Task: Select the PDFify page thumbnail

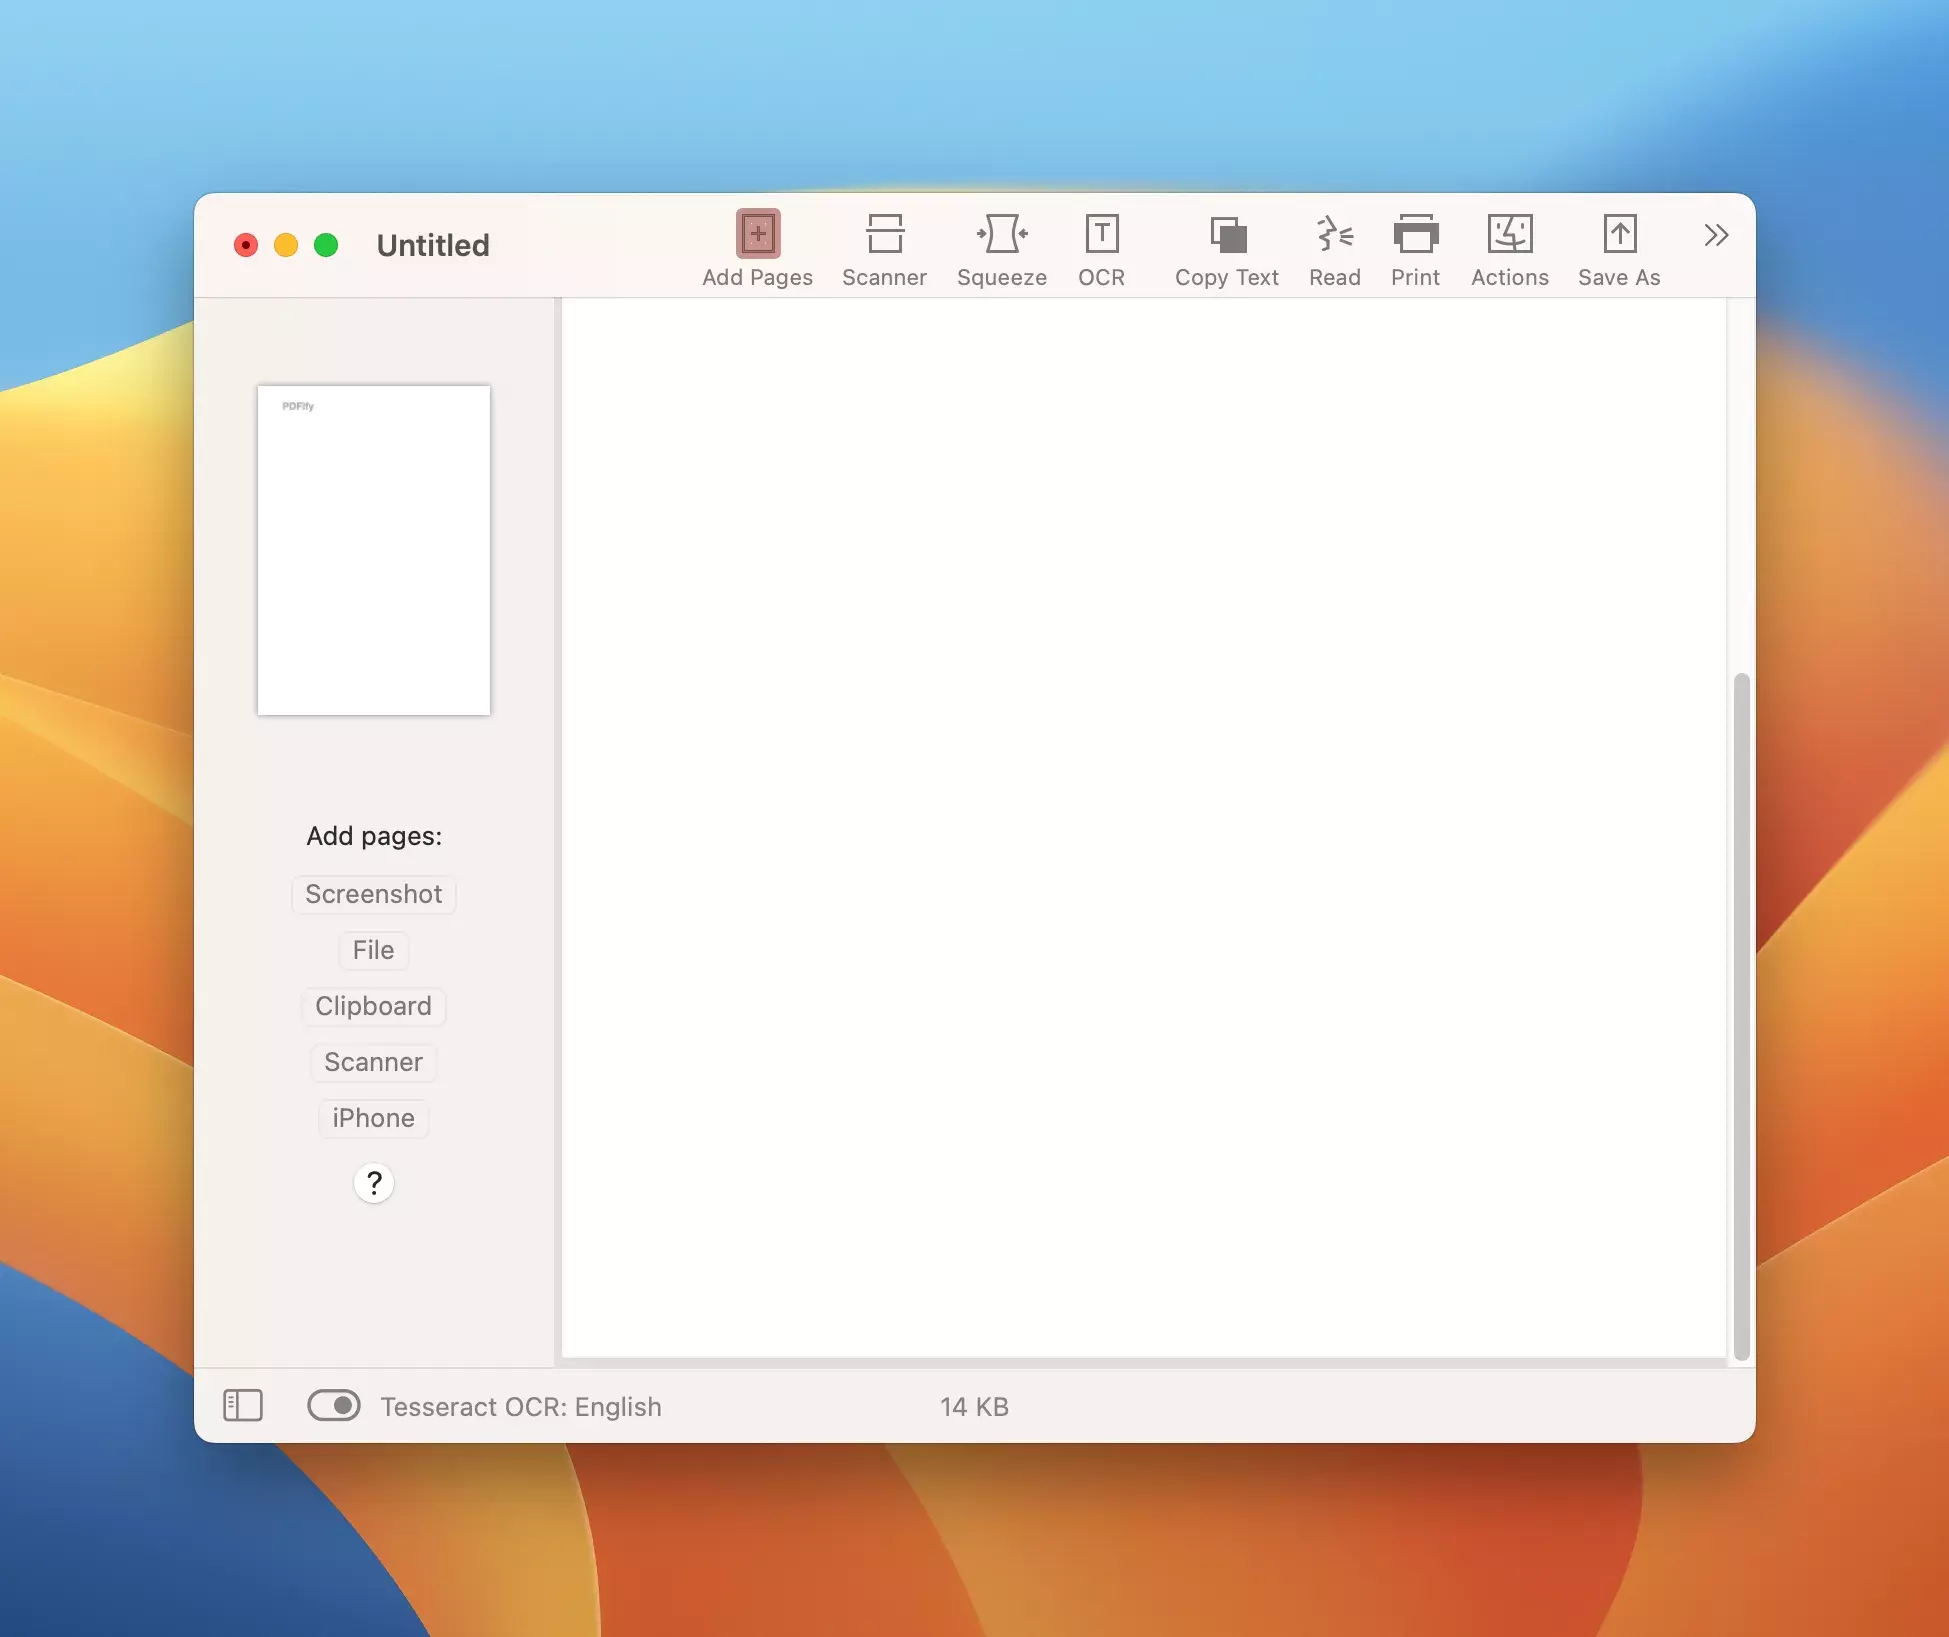Action: 373,550
